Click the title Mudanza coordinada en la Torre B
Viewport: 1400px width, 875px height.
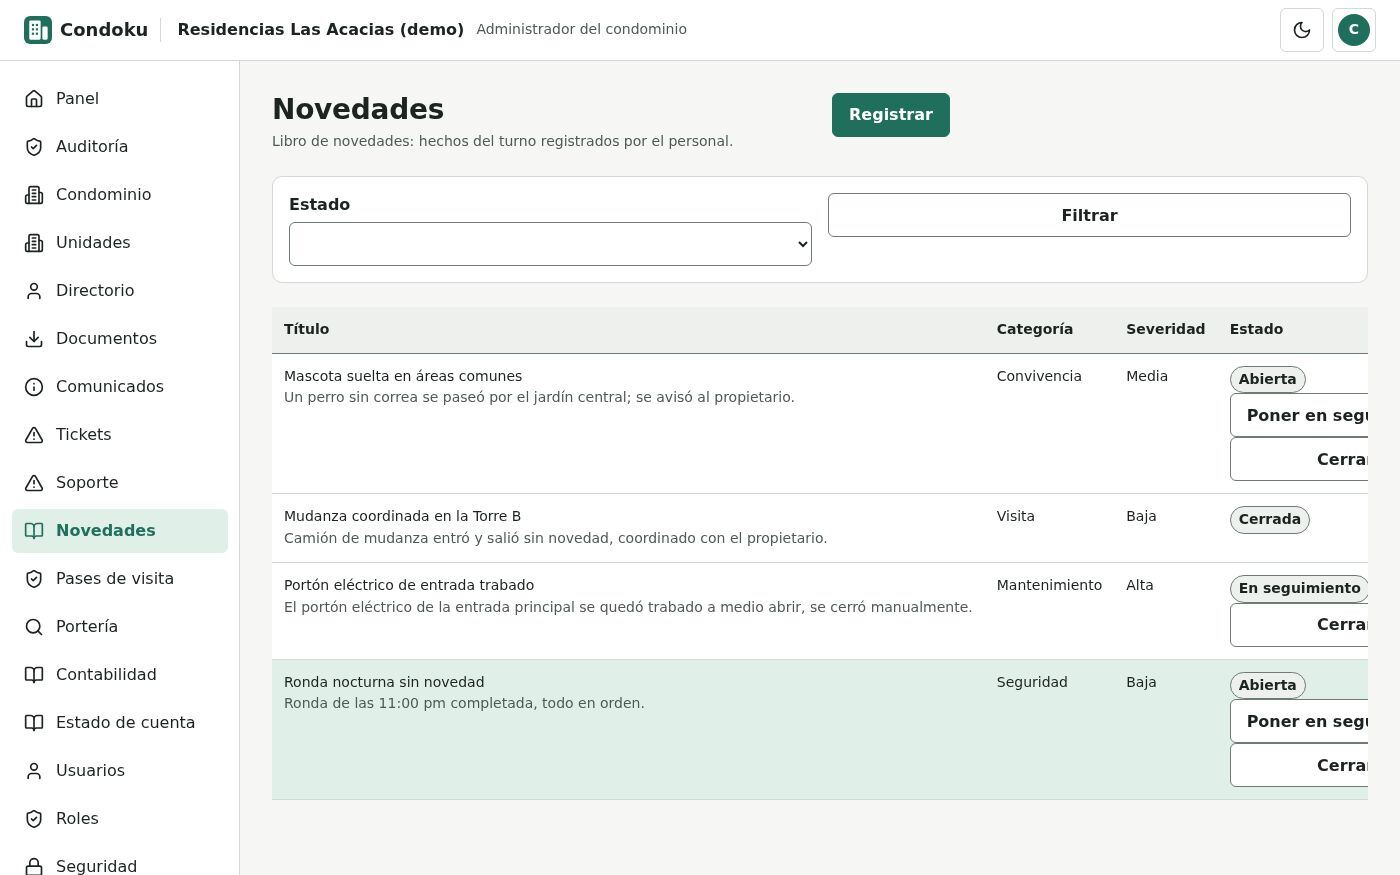[x=402, y=516]
